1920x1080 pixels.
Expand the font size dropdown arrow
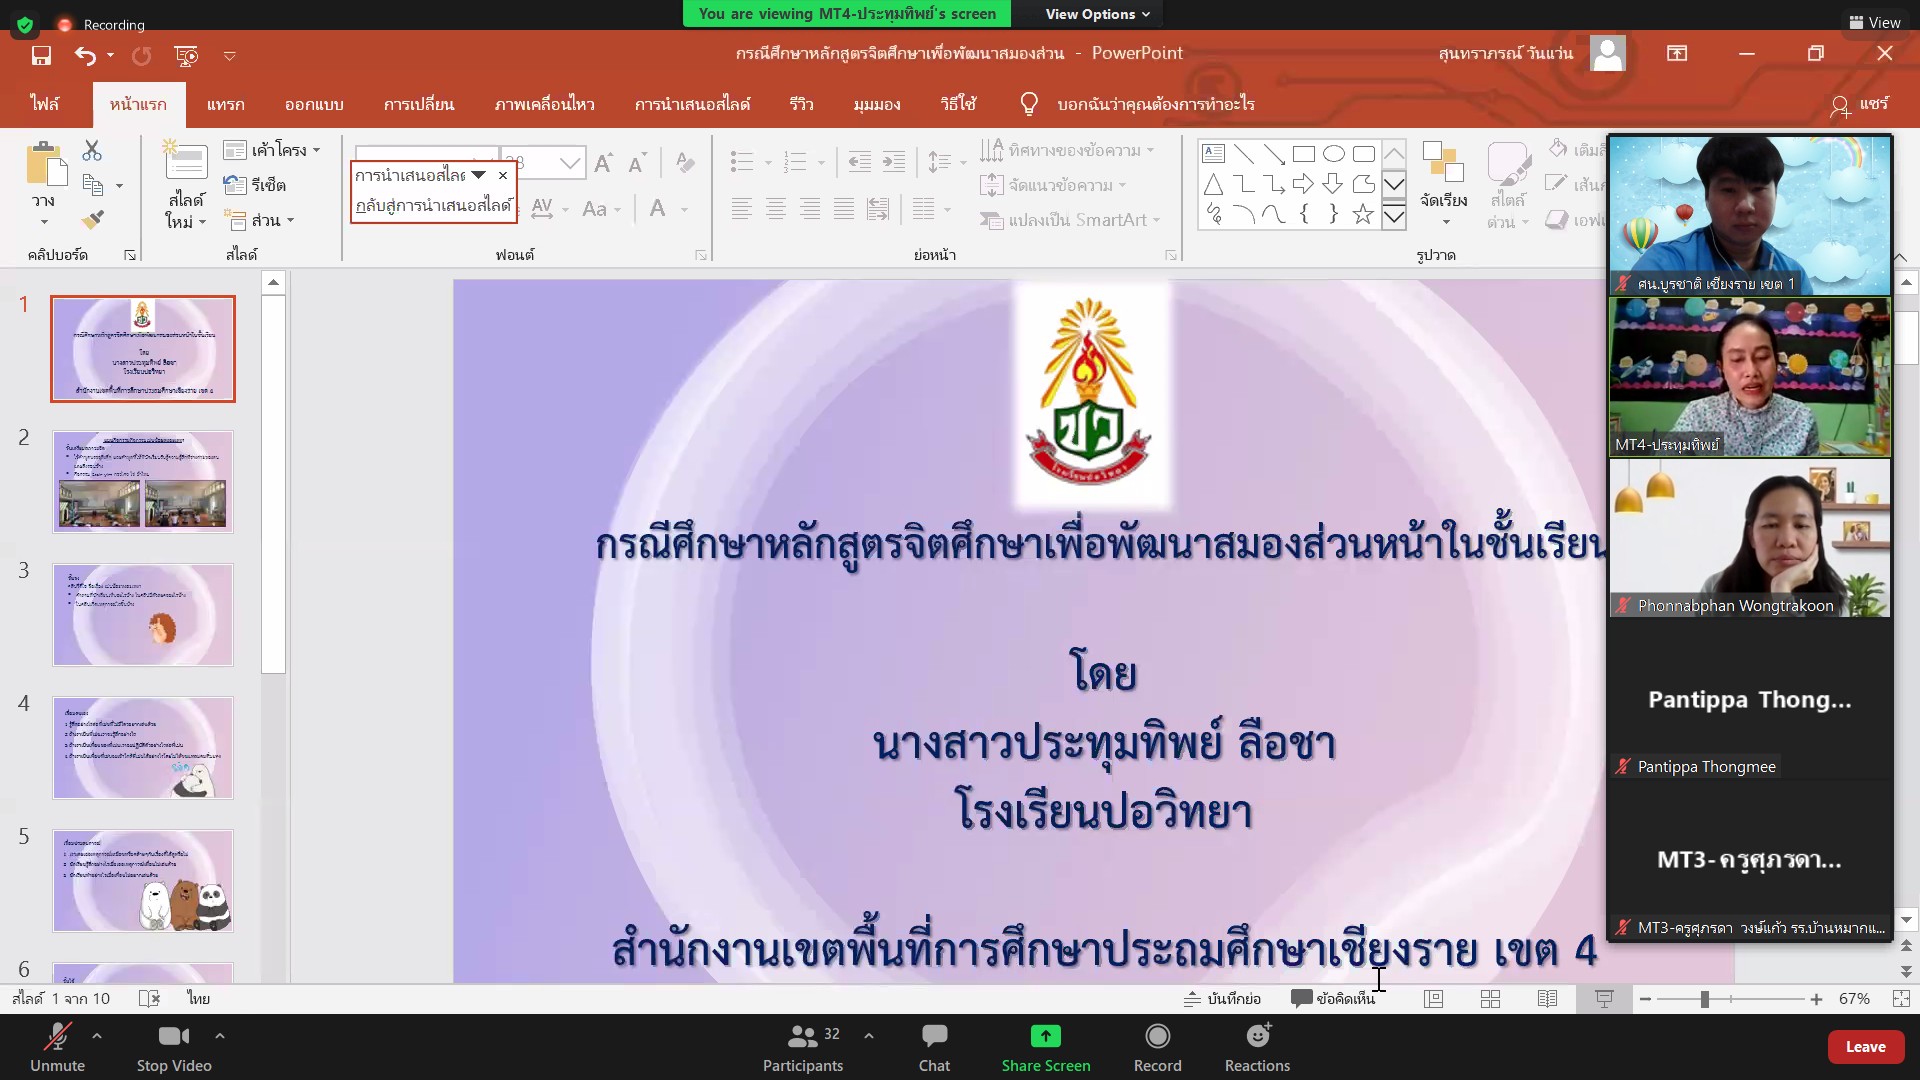(570, 163)
